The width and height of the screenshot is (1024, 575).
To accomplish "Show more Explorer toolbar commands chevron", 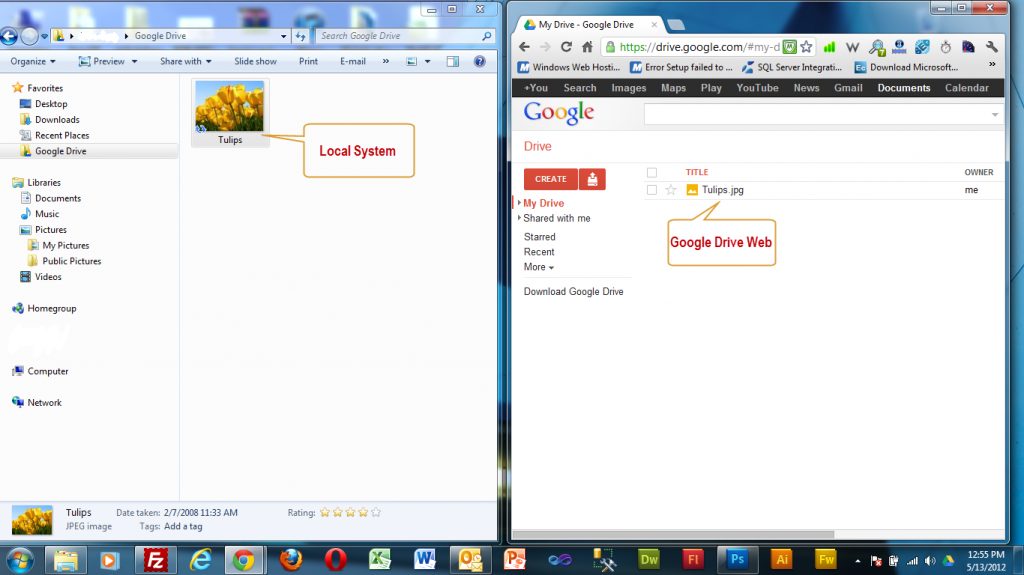I will [x=386, y=61].
